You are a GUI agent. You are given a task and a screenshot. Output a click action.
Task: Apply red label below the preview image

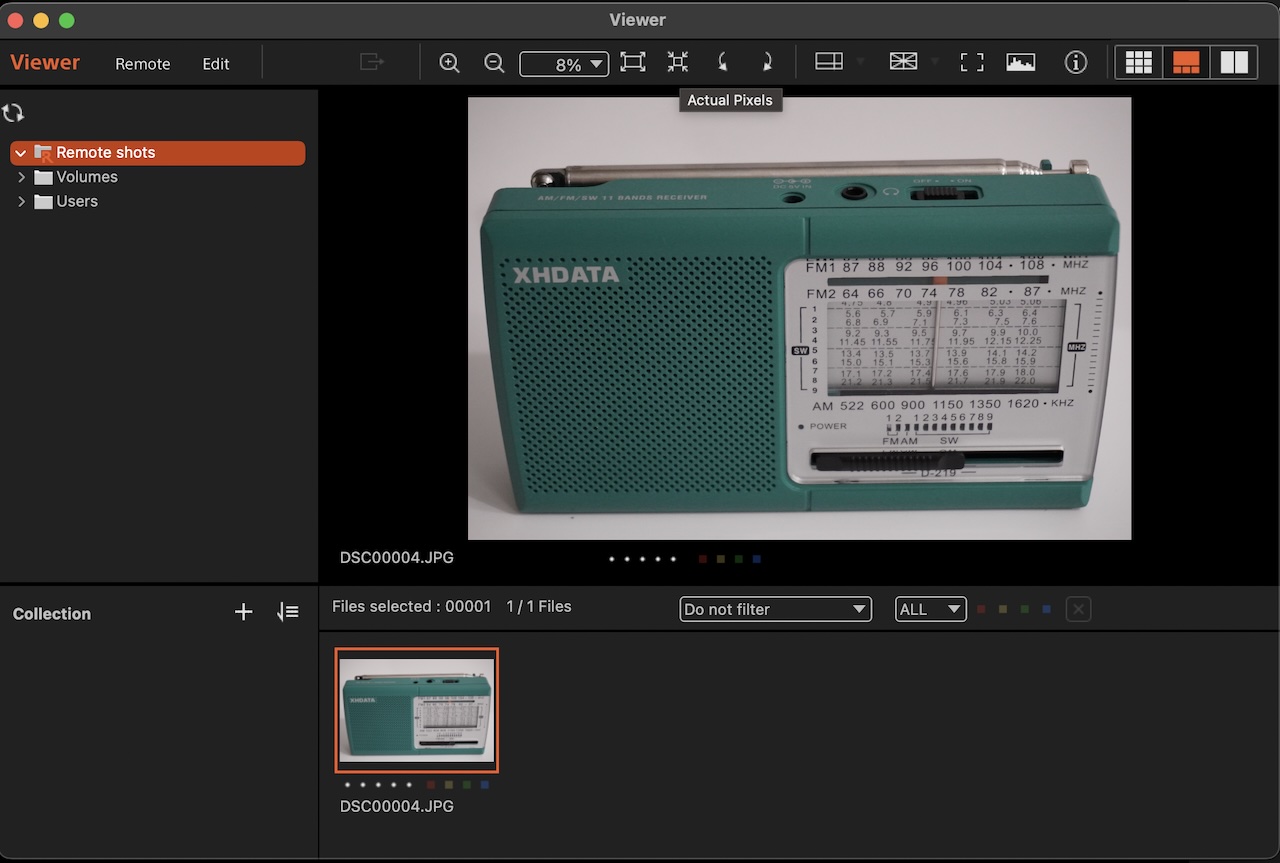703,559
